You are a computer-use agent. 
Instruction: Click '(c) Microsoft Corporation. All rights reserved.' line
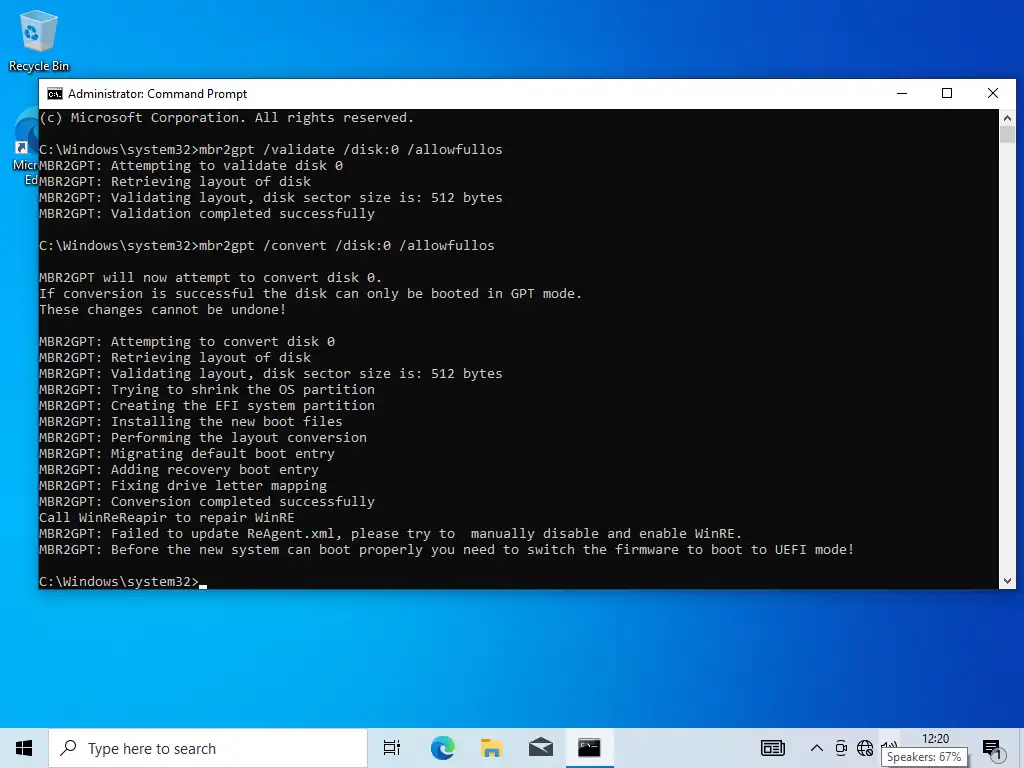point(227,118)
